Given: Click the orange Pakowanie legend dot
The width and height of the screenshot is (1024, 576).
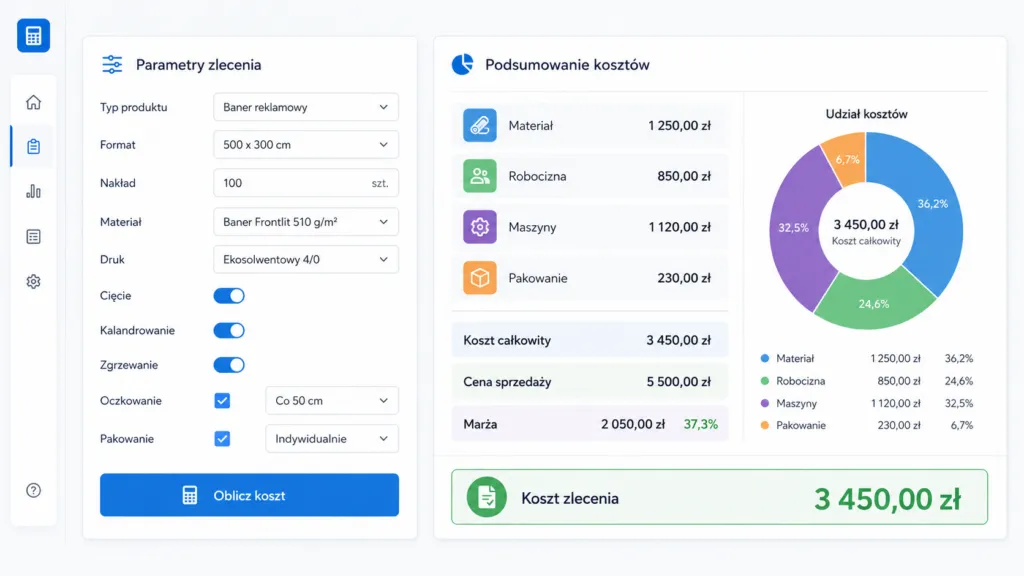Looking at the screenshot, I should pos(765,425).
